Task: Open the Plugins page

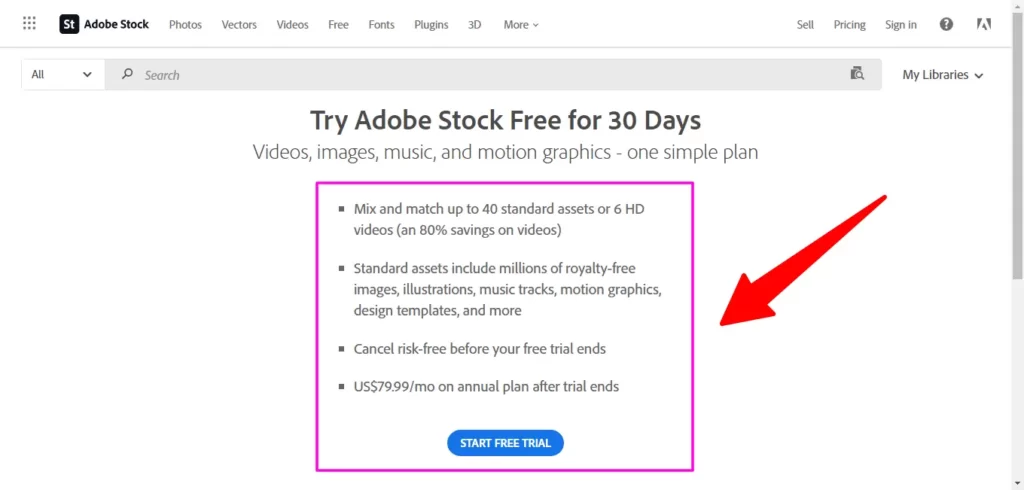Action: click(431, 25)
